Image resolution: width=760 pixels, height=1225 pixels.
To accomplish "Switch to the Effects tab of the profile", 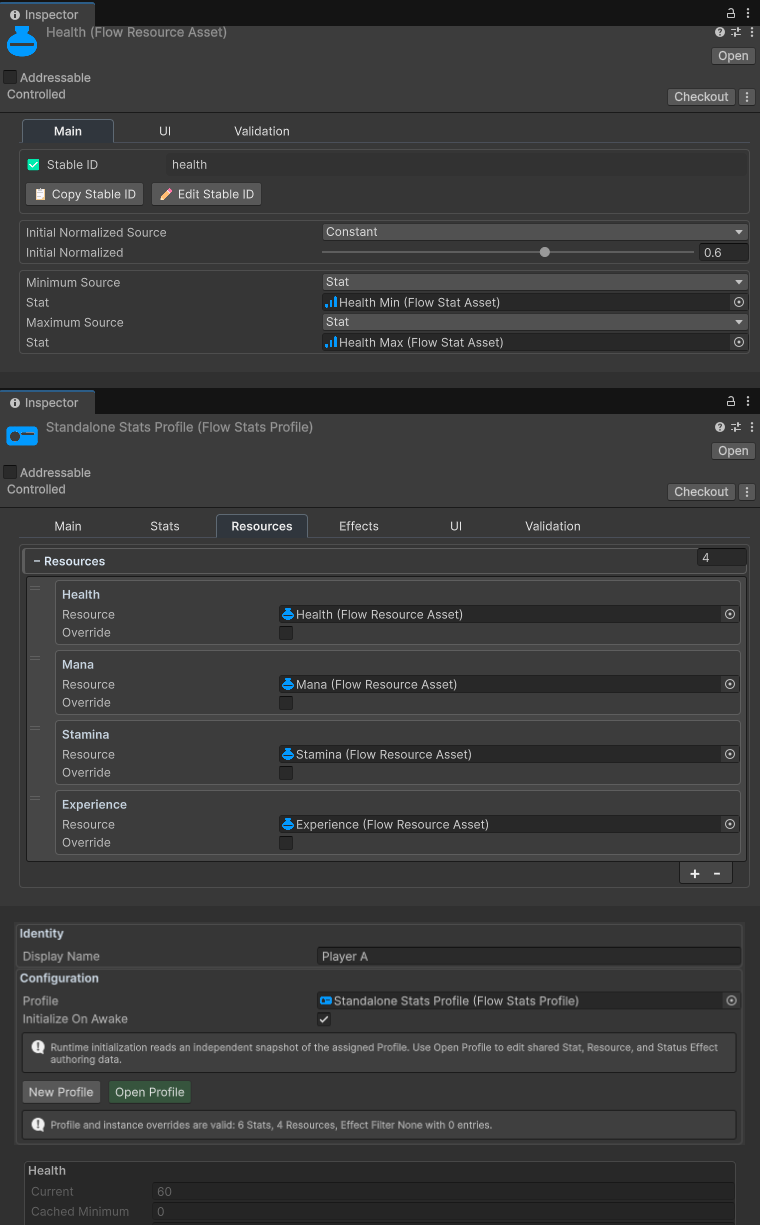I will (x=359, y=526).
